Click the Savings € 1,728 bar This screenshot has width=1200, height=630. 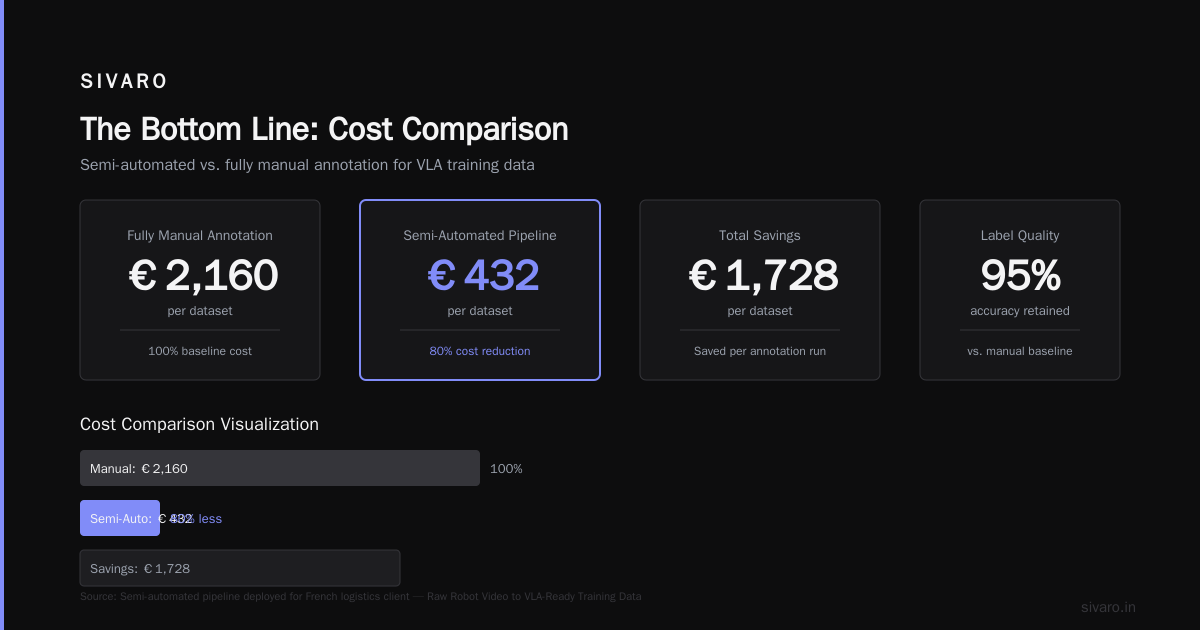point(240,568)
